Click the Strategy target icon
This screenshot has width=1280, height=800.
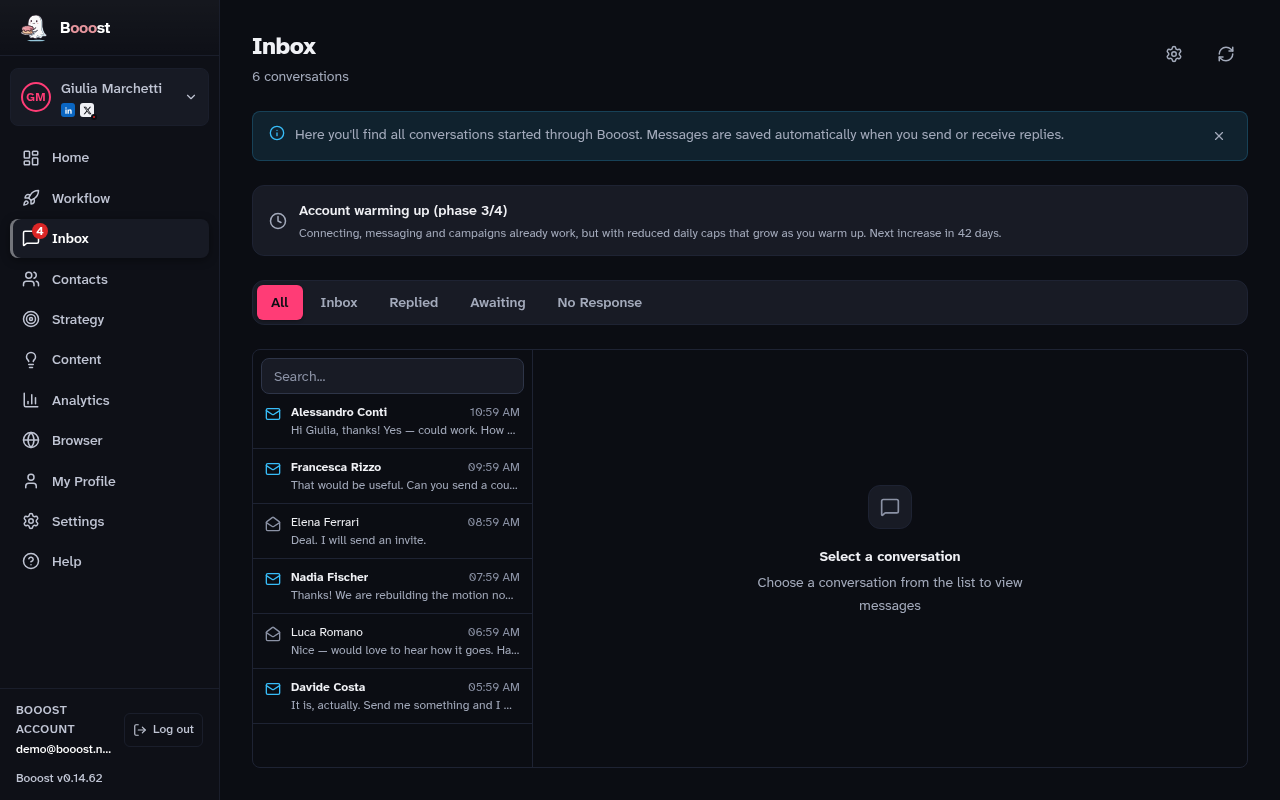click(31, 319)
